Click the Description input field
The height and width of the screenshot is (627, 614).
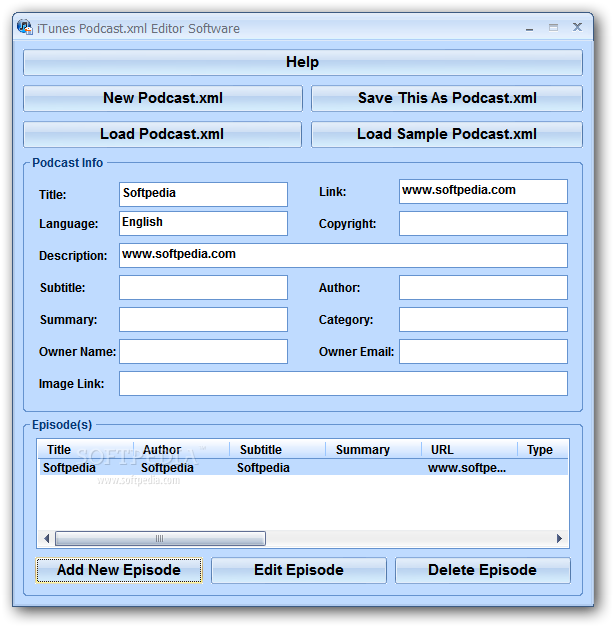pyautogui.click(x=343, y=256)
